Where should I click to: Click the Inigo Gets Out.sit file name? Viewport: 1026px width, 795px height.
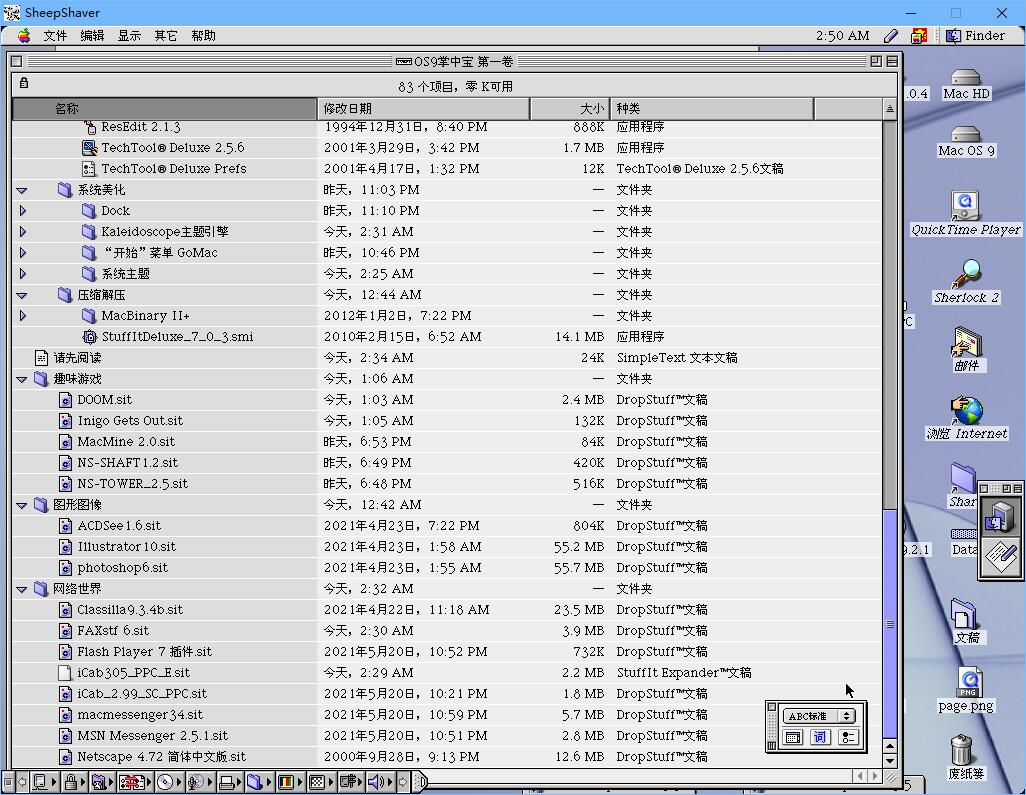(130, 421)
